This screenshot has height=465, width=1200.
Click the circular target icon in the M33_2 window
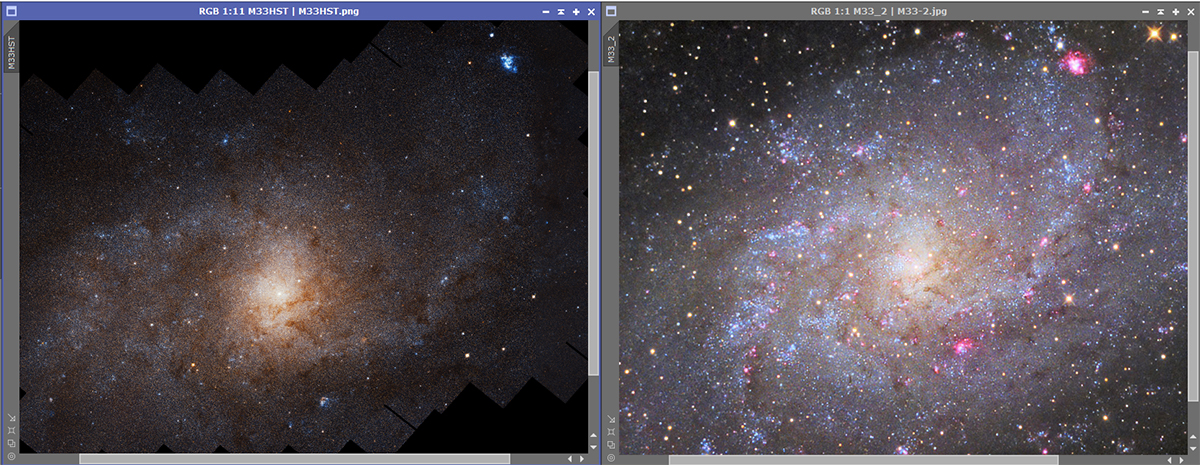(611, 458)
